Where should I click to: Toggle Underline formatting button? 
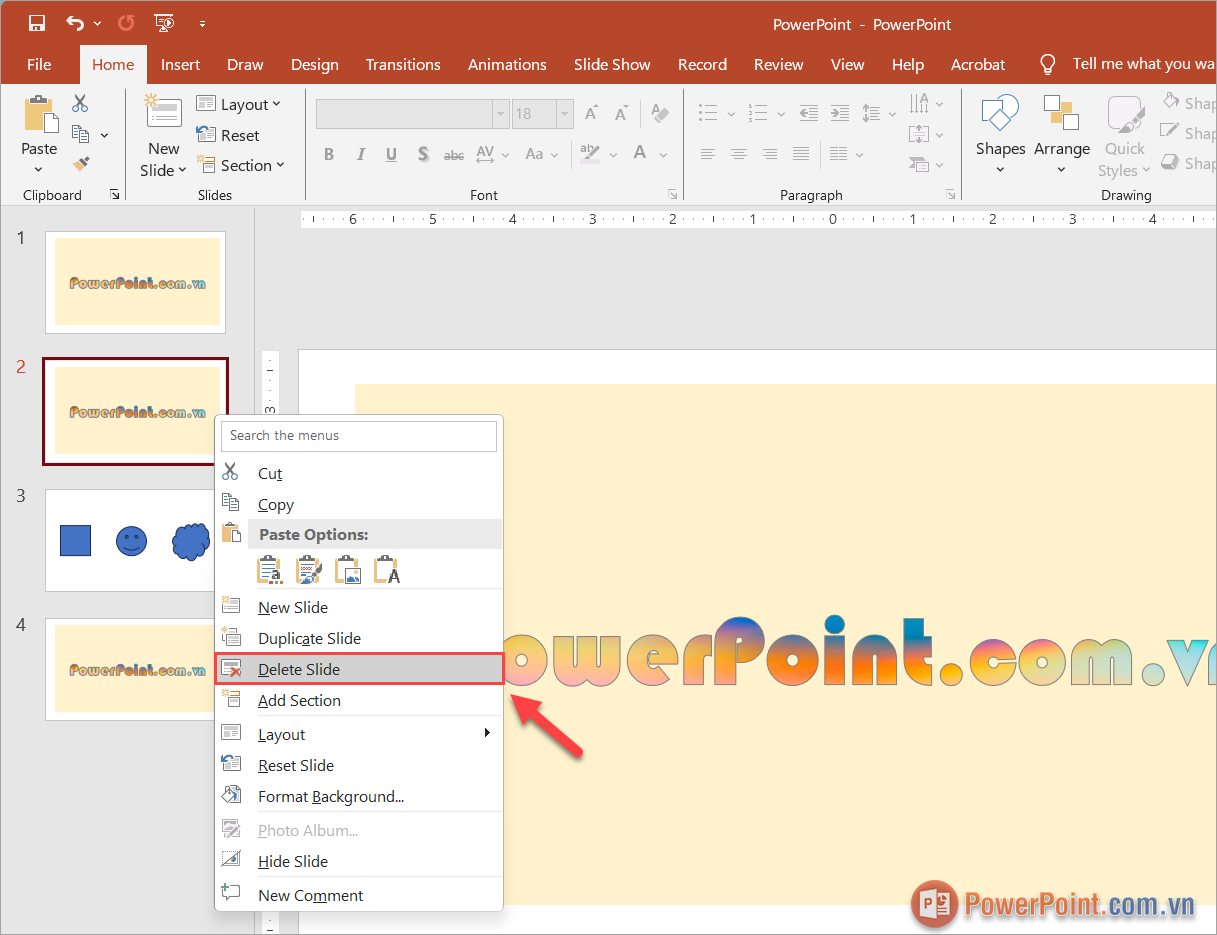(391, 154)
